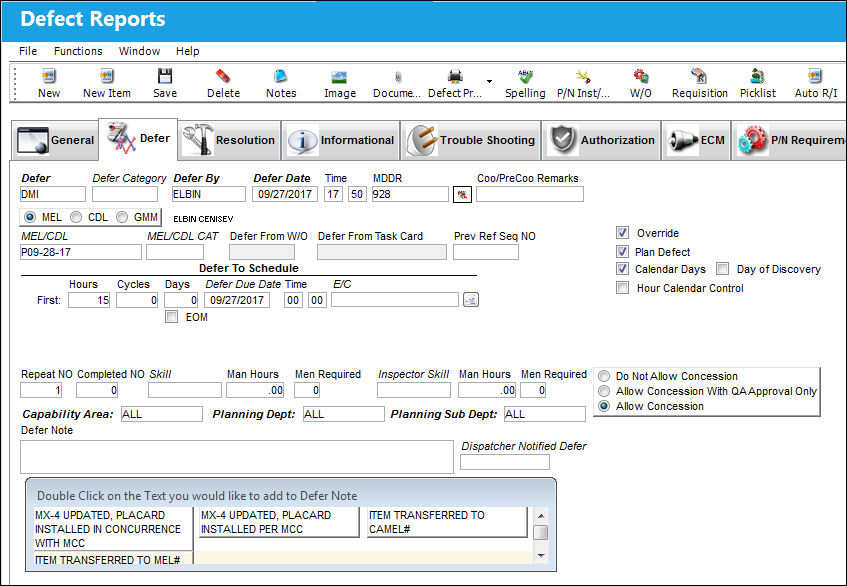Click the scroll down arrow in note list
Image resolution: width=847 pixels, height=586 pixels.
[541, 556]
